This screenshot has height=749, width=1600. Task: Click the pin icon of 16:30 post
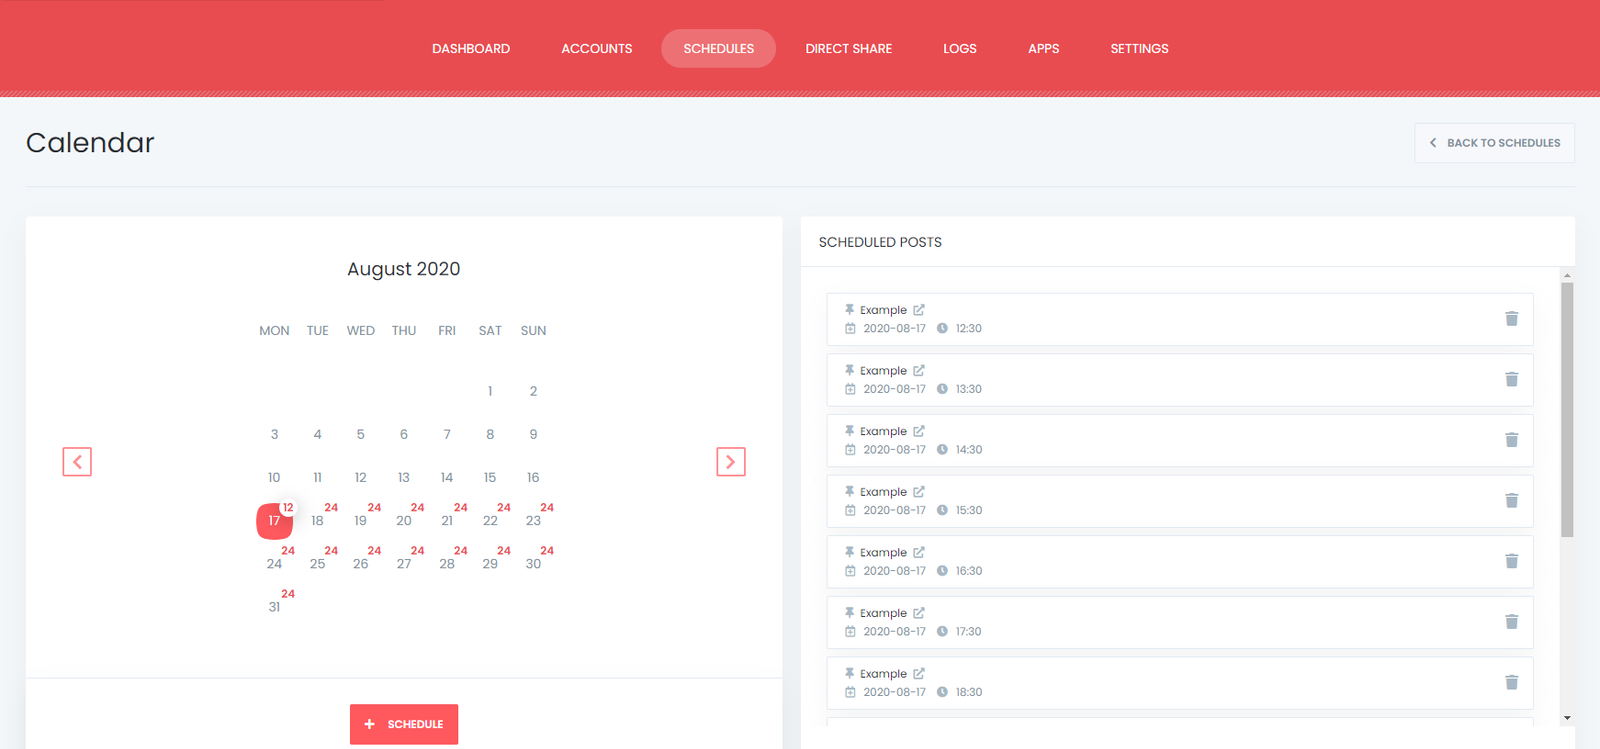[x=850, y=552]
